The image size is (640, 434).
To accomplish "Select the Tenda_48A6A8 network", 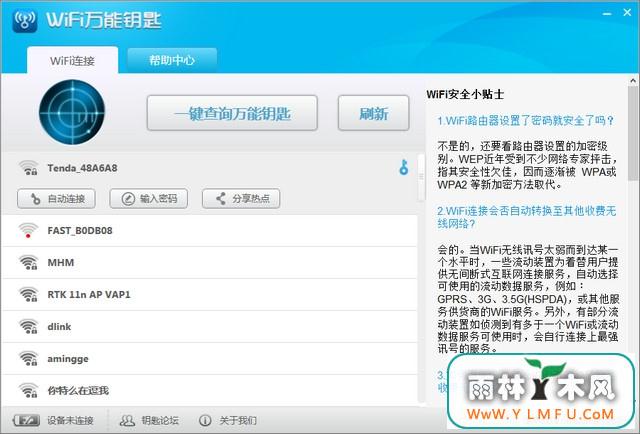I will point(209,168).
